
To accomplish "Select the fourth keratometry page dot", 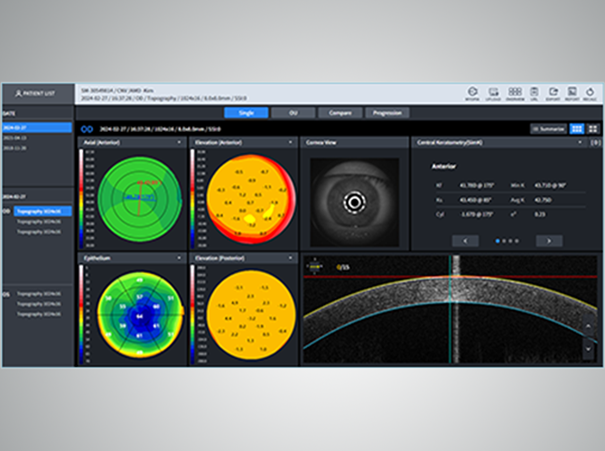I will tap(517, 241).
